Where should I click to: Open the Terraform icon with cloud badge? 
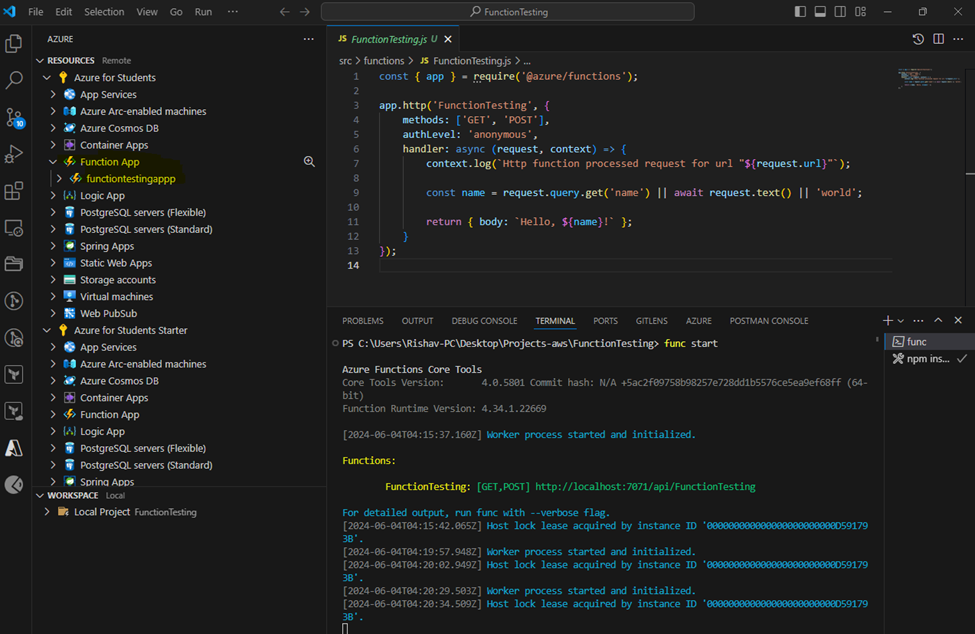coord(14,411)
